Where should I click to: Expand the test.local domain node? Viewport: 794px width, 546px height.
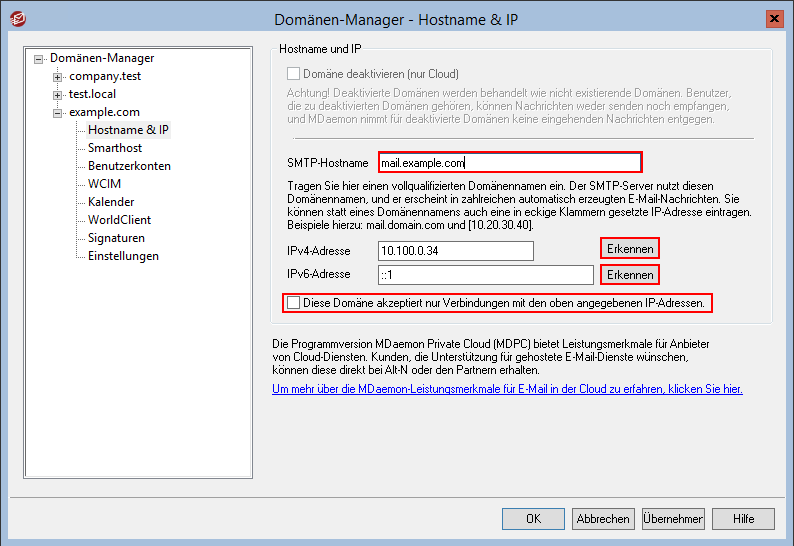[x=58, y=95]
